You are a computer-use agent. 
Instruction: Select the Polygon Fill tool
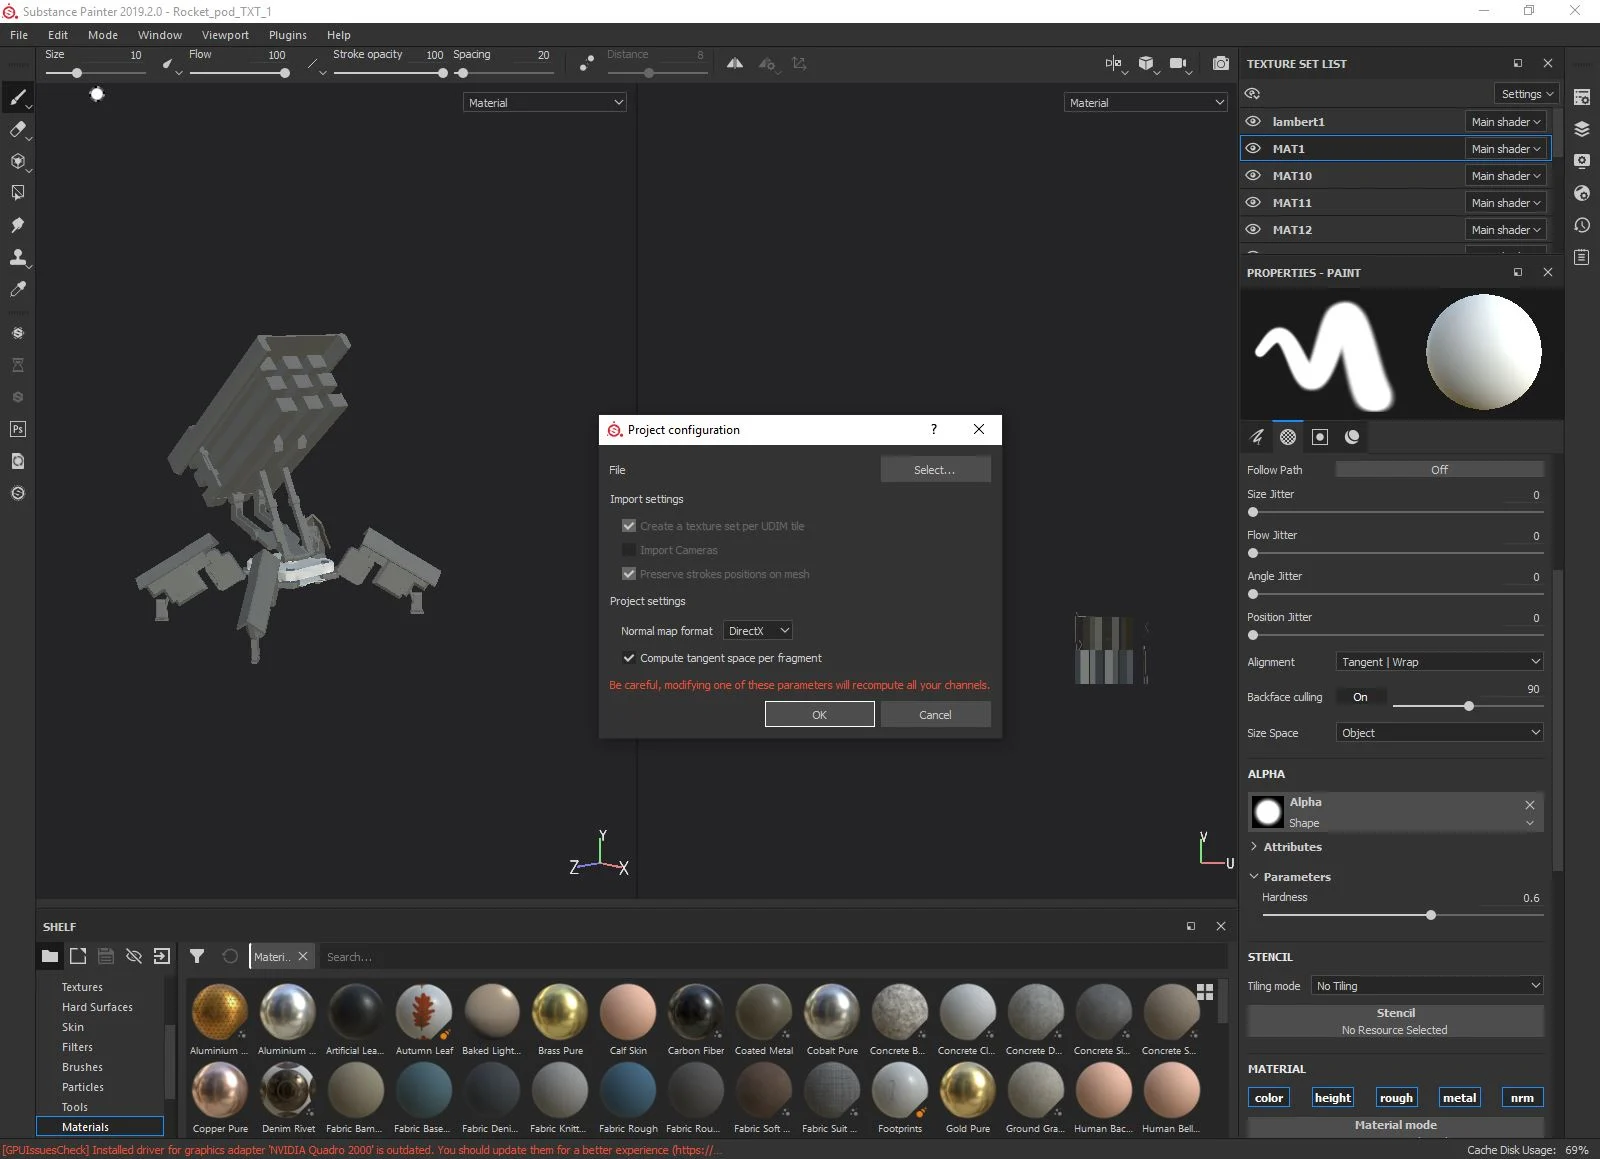pos(17,193)
